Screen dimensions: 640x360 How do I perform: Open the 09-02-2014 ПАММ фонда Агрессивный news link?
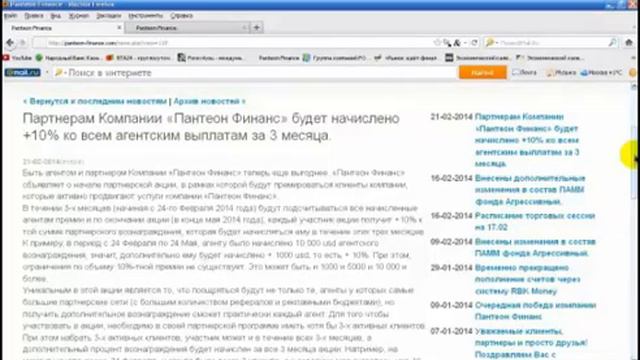coord(535,247)
